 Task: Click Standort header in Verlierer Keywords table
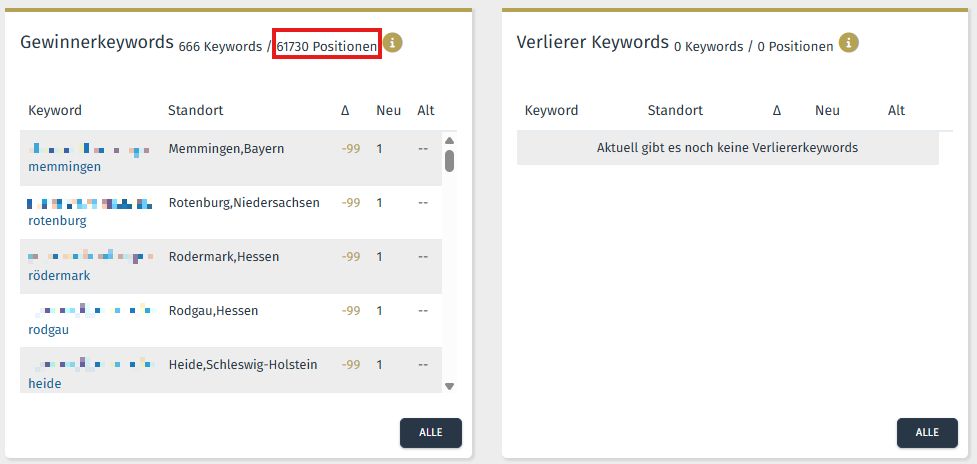[675, 111]
